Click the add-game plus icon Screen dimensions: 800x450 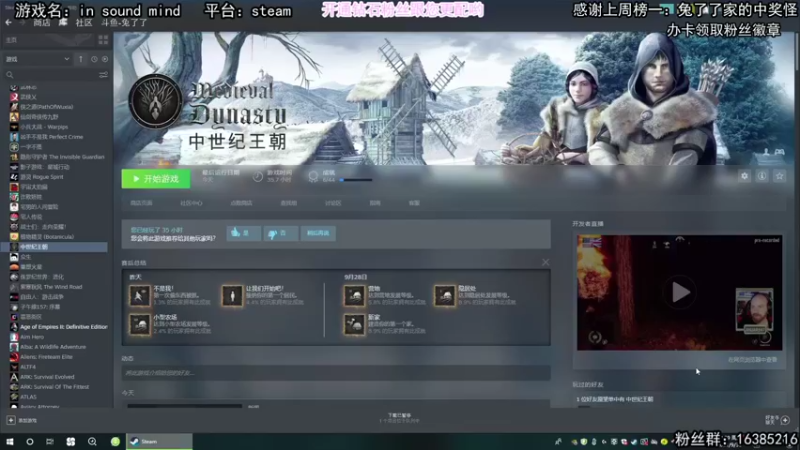click(11, 420)
